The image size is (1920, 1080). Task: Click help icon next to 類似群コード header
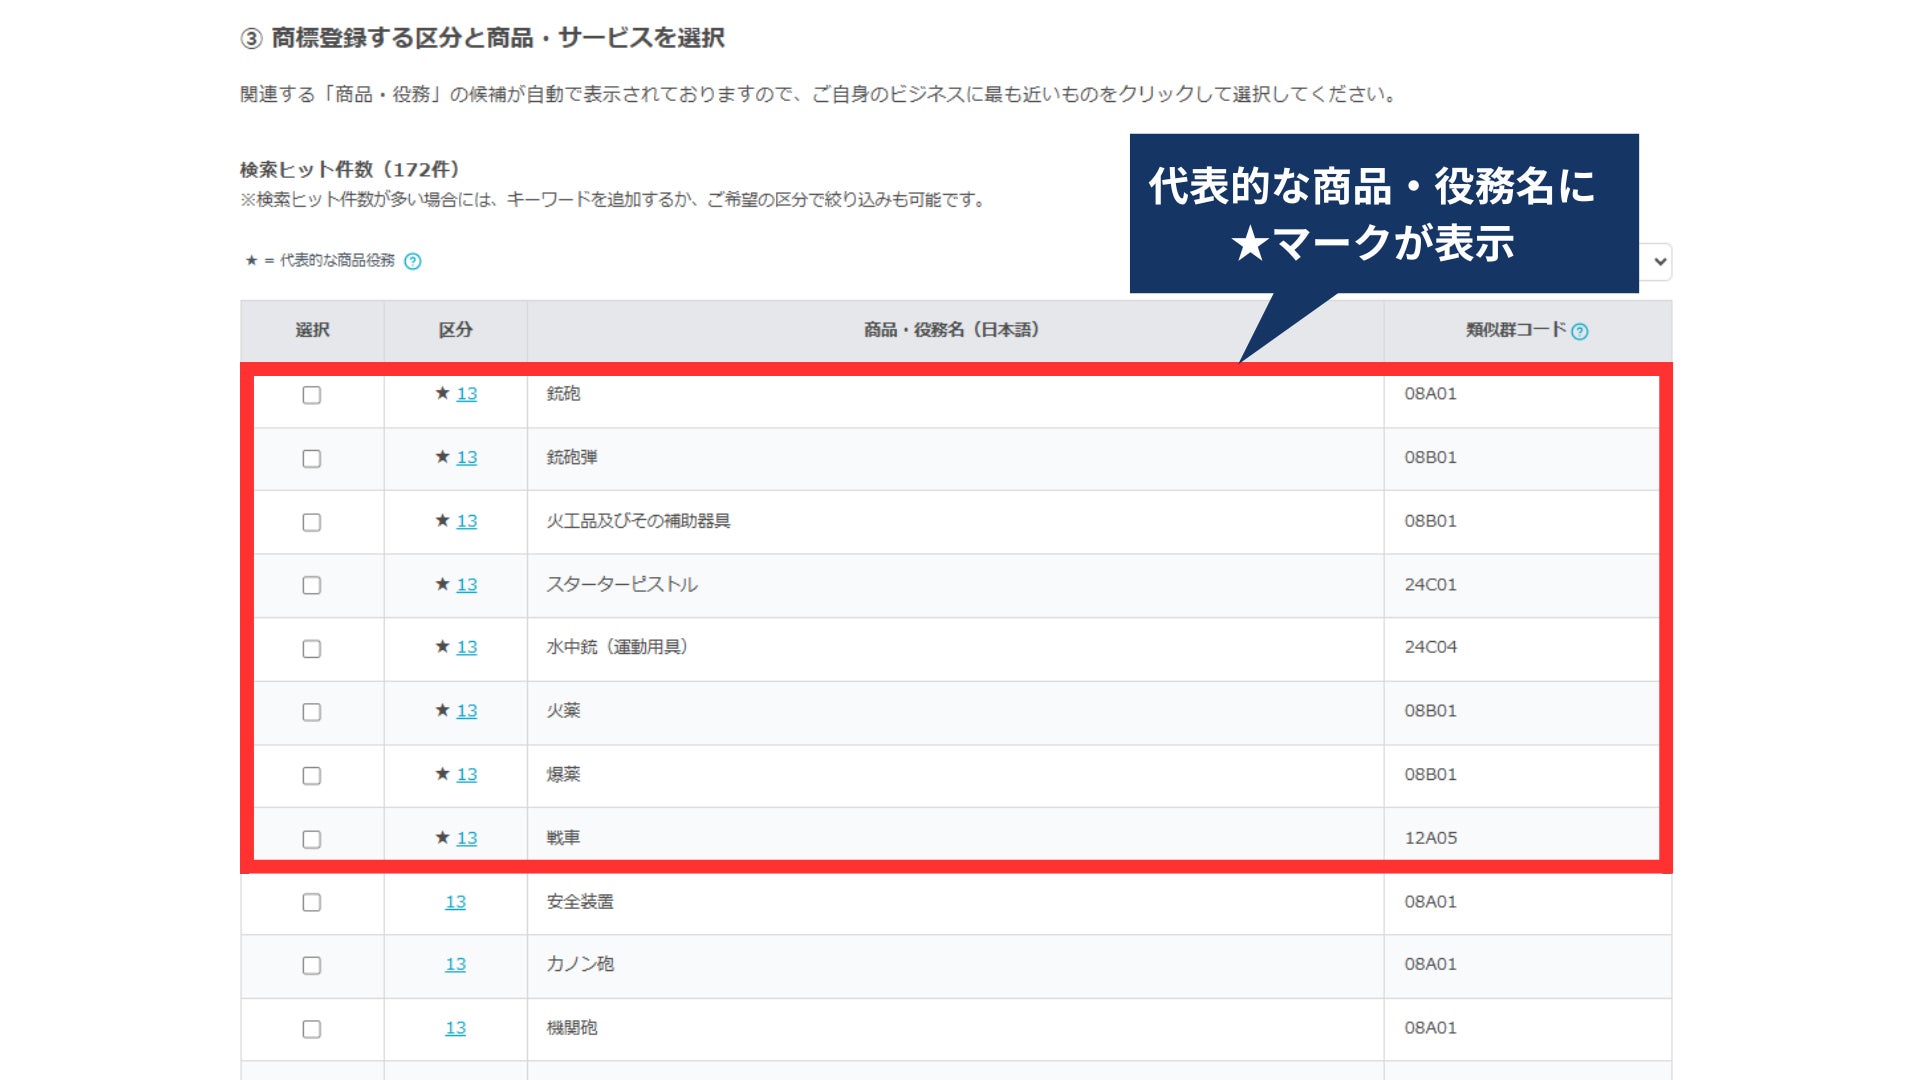(x=1579, y=332)
